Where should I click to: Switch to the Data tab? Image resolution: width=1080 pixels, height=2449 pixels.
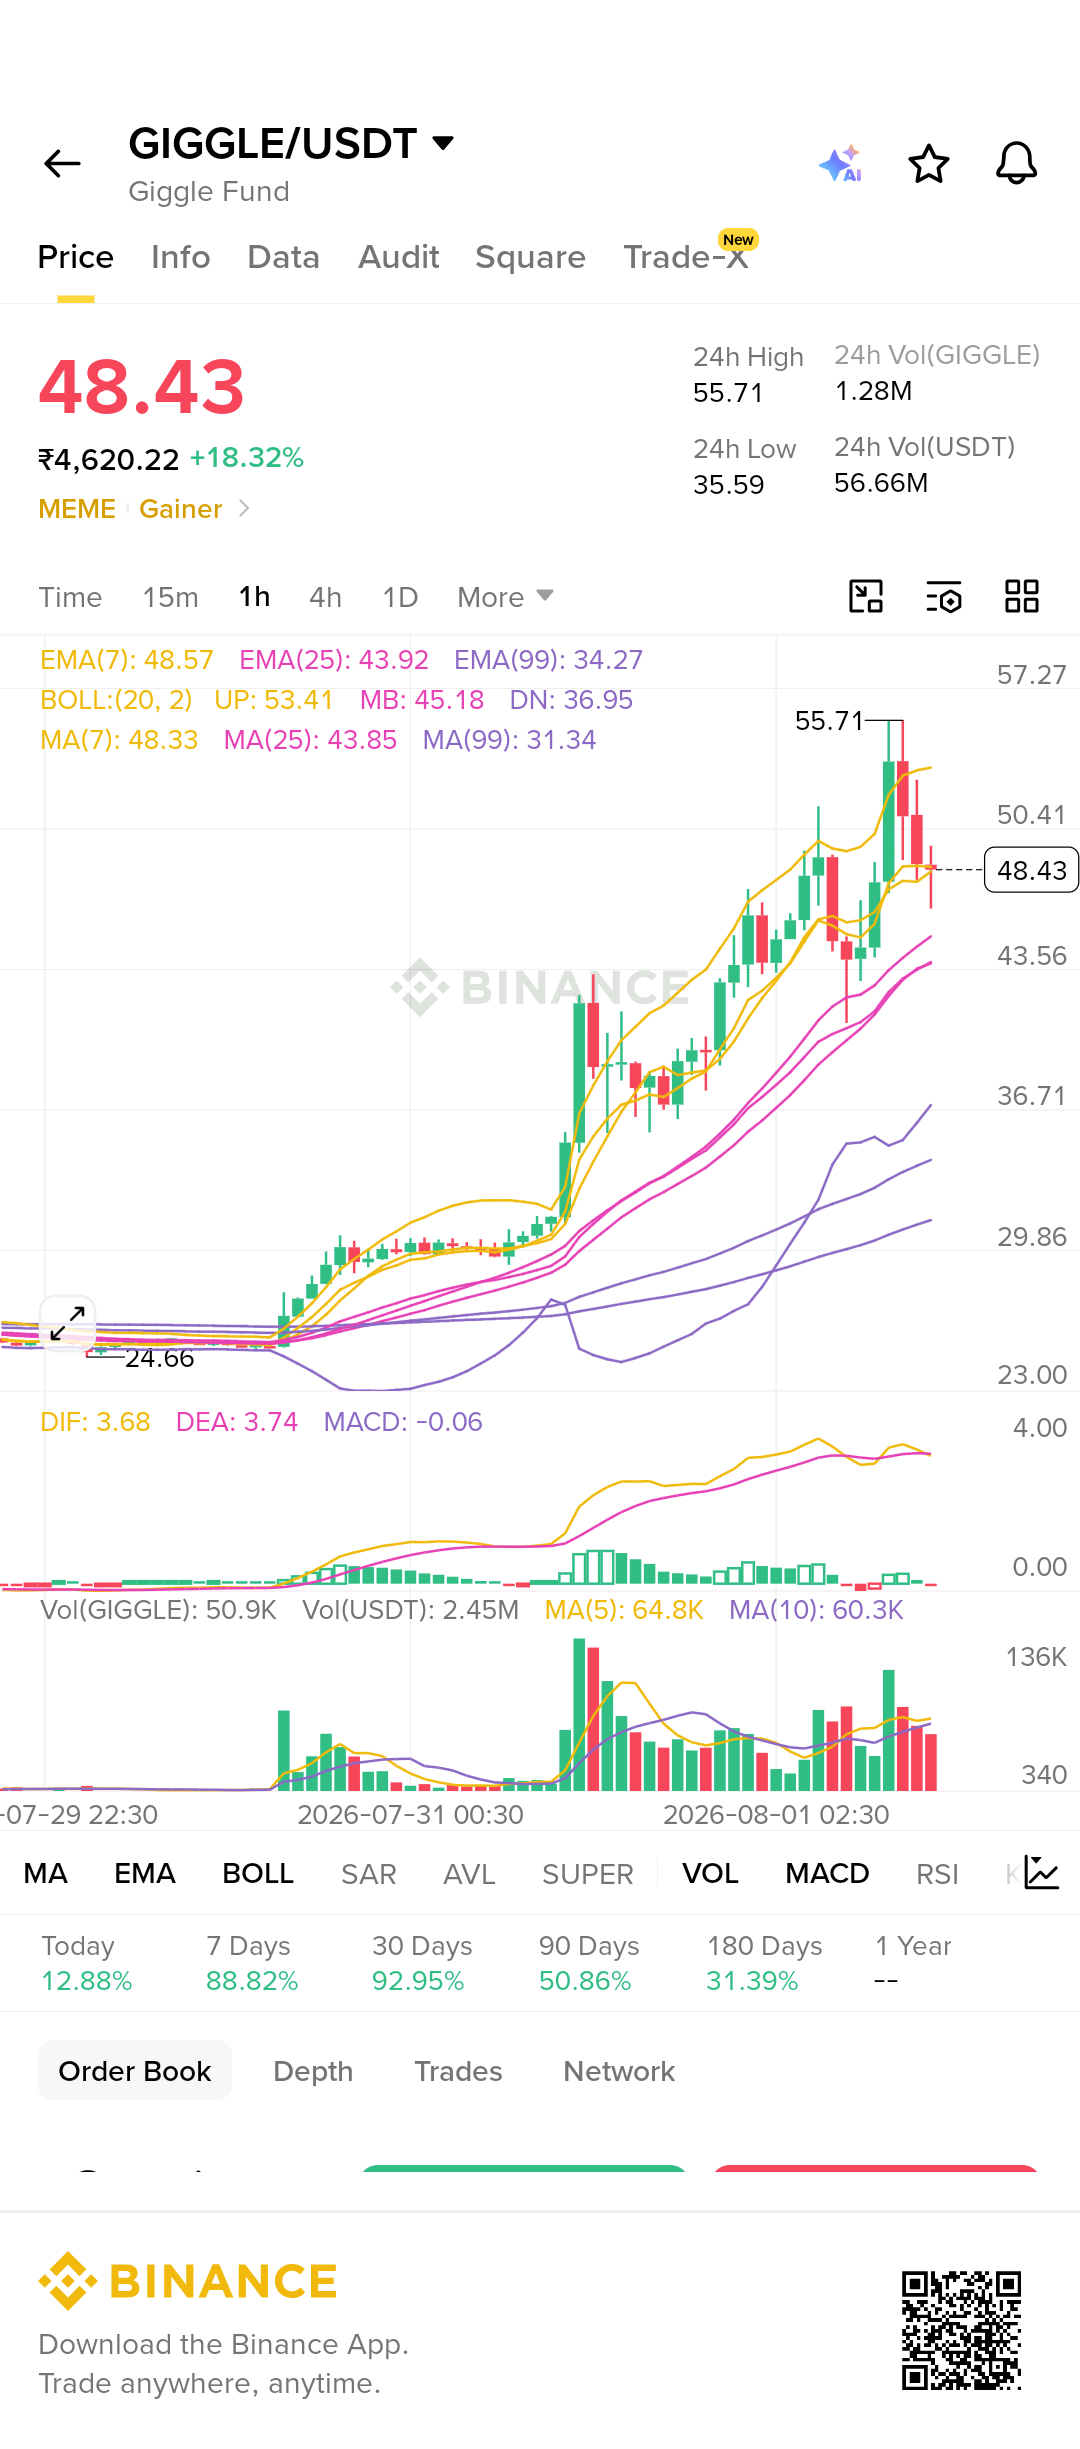click(284, 257)
